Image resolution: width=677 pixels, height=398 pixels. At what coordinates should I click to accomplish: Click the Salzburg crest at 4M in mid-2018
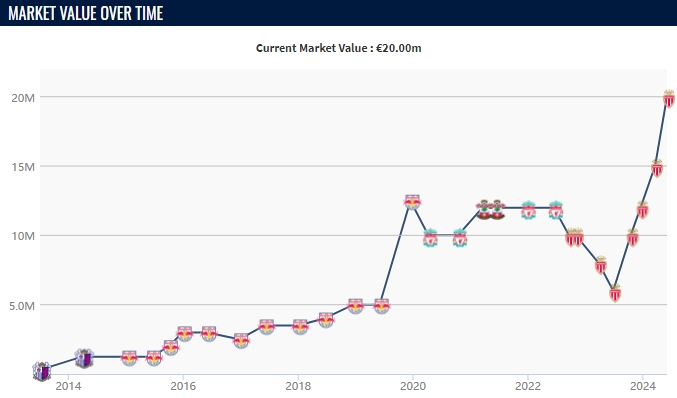coord(326,319)
